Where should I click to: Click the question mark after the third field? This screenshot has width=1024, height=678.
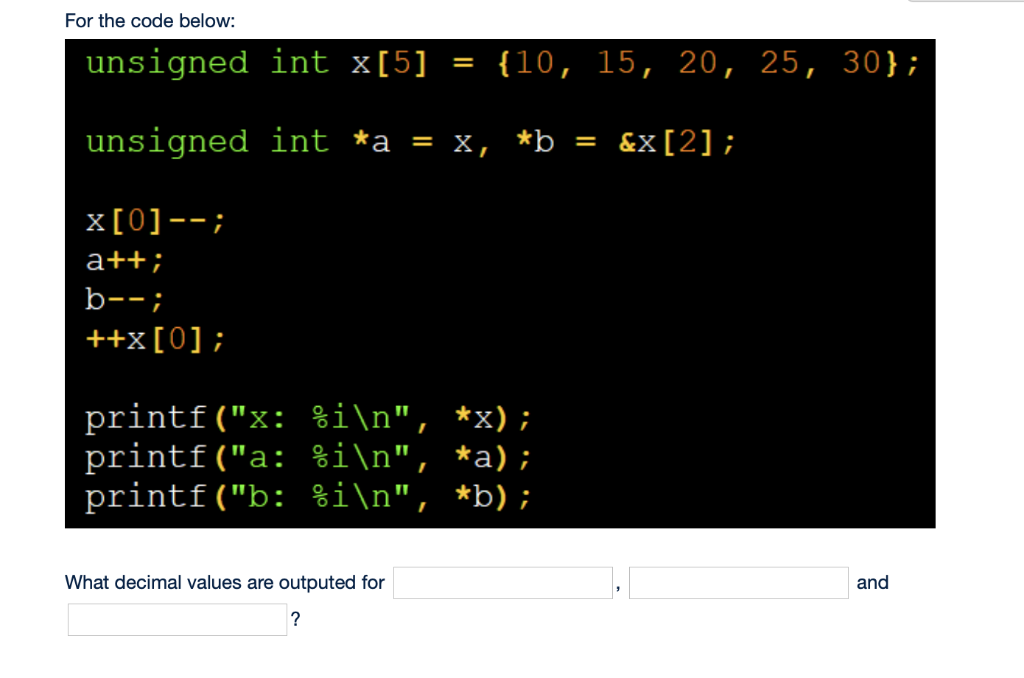pyautogui.click(x=295, y=619)
